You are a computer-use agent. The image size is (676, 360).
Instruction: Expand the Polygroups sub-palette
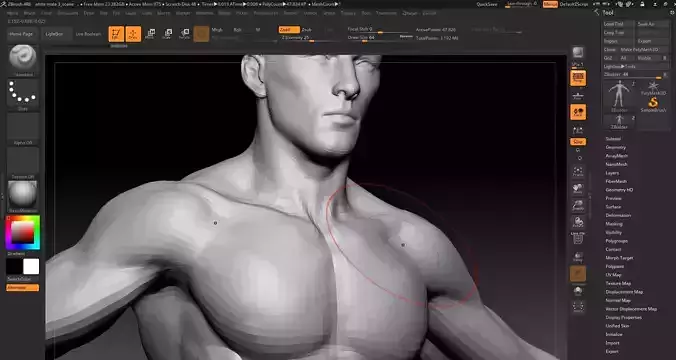[x=617, y=241]
